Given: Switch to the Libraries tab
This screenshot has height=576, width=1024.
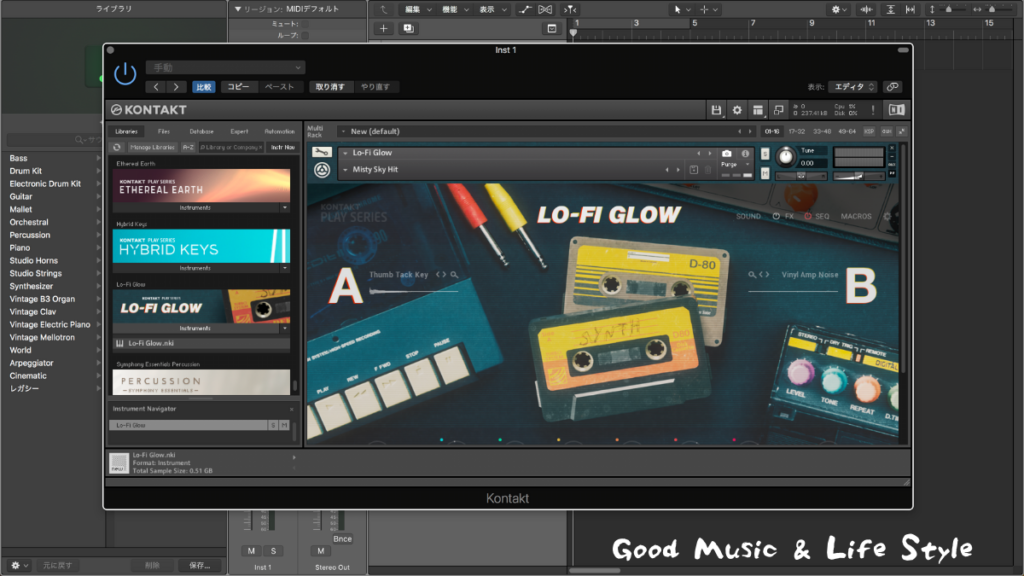Looking at the screenshot, I should coord(127,131).
